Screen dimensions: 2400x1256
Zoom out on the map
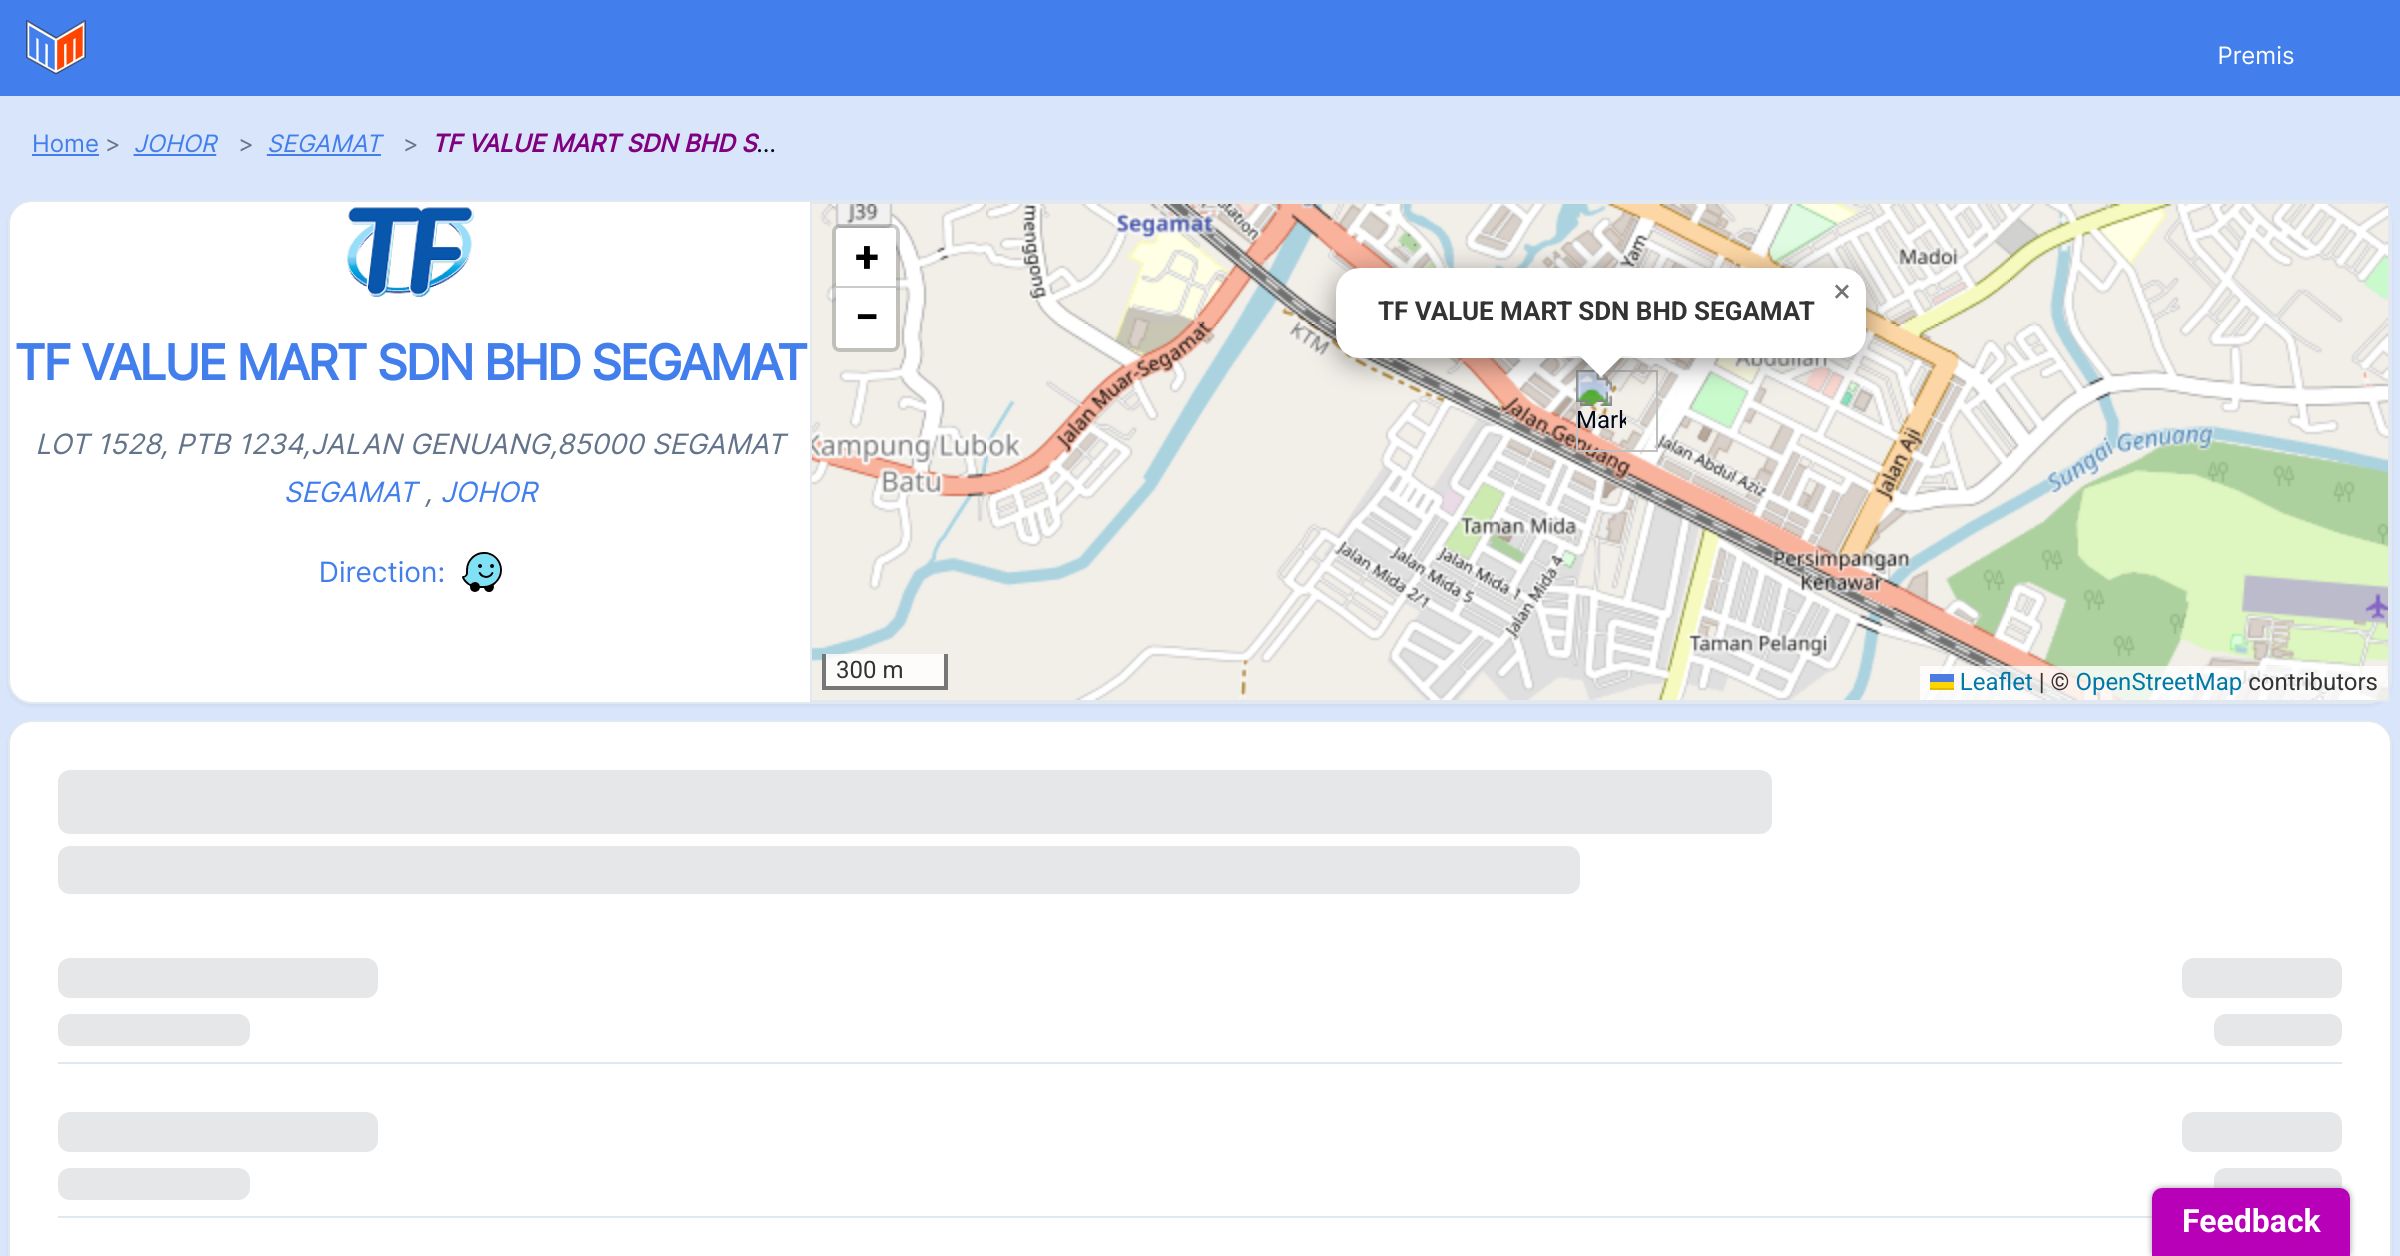tap(866, 317)
